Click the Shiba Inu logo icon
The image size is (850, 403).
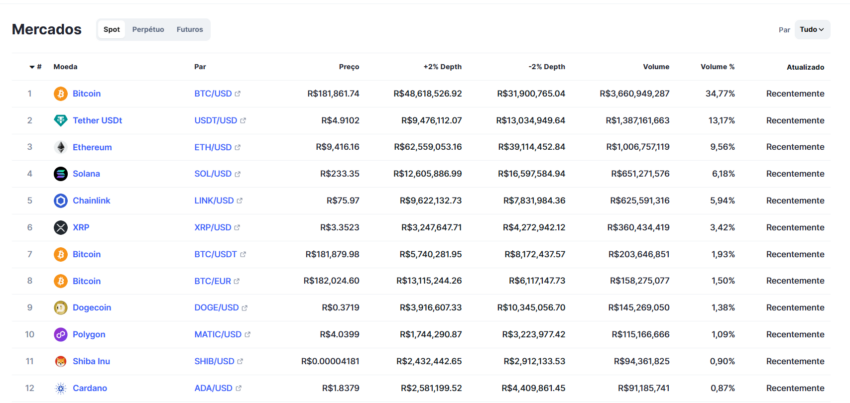tap(61, 361)
